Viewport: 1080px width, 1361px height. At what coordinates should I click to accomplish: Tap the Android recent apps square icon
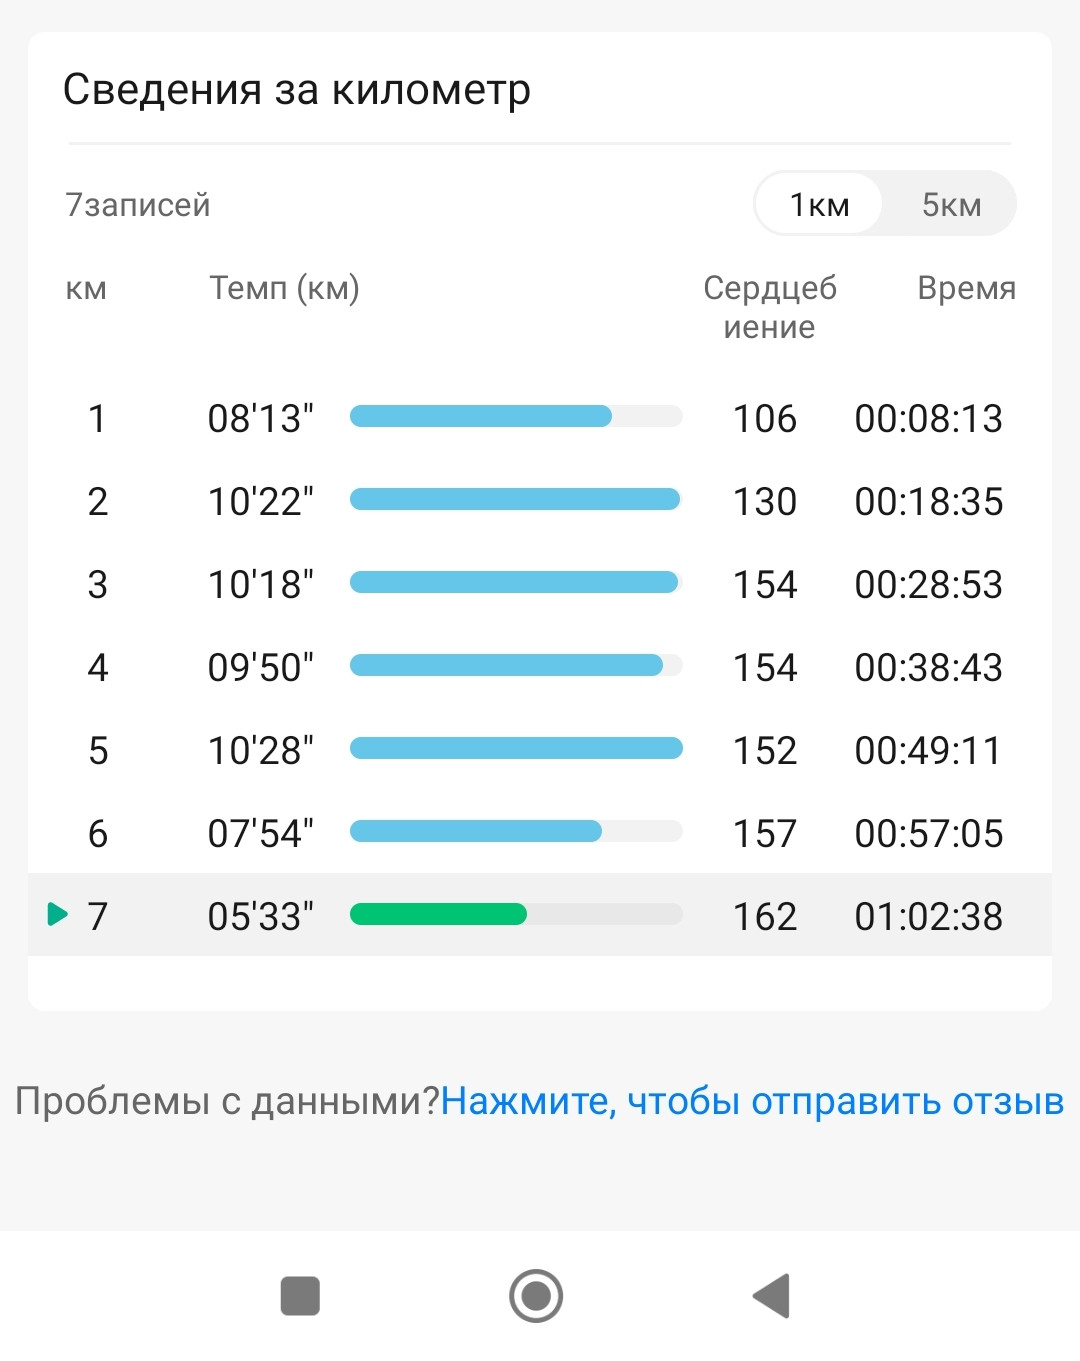tap(300, 1296)
